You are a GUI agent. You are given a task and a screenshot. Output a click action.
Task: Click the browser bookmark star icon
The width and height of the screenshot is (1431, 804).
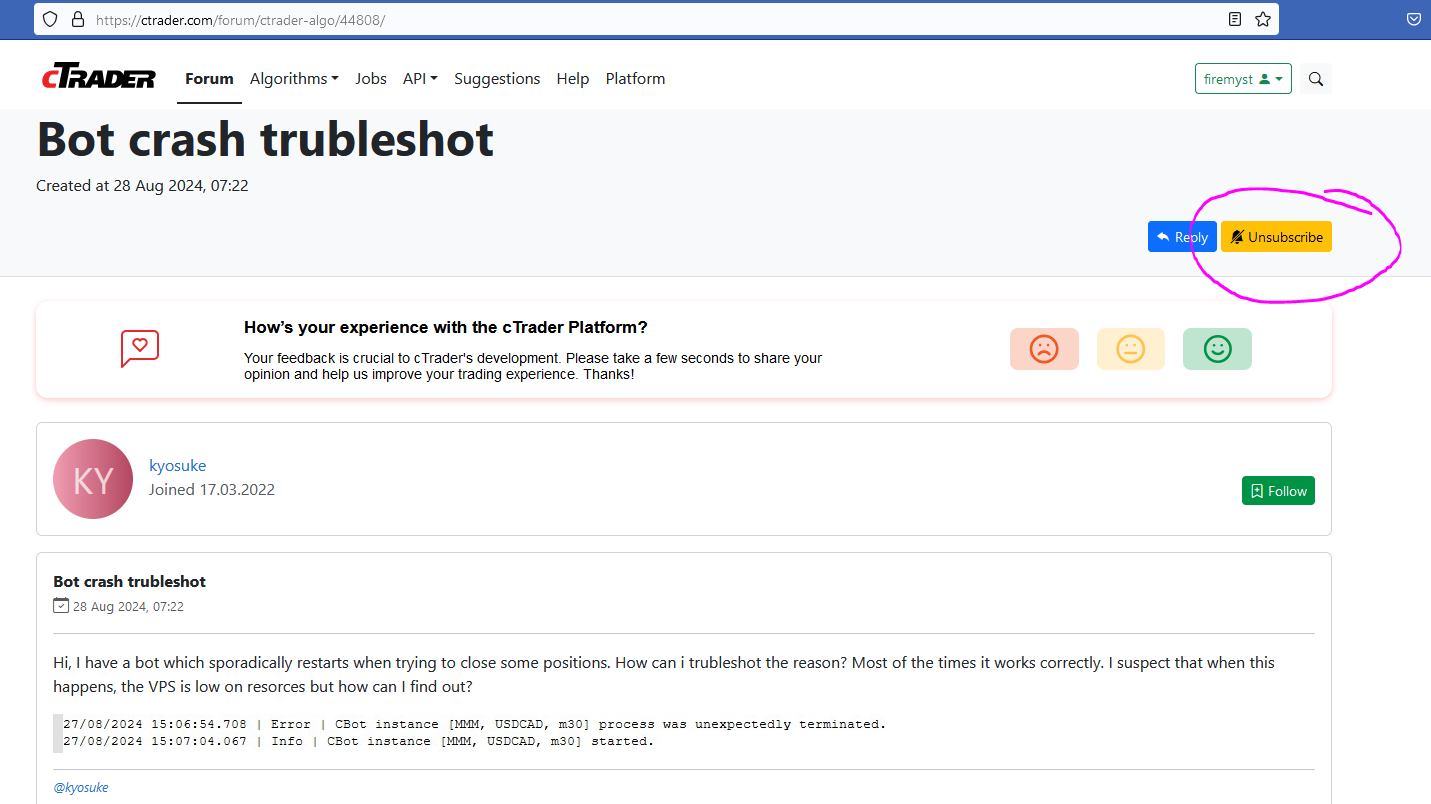[x=1263, y=19]
